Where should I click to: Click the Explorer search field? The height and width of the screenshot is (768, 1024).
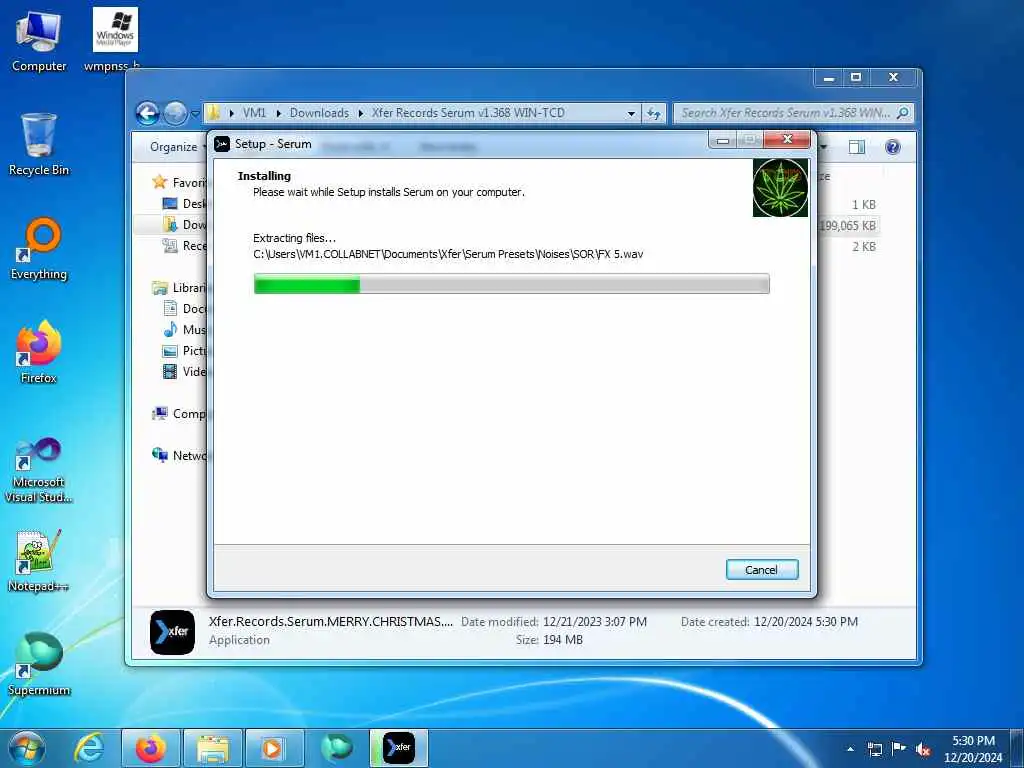(x=793, y=113)
